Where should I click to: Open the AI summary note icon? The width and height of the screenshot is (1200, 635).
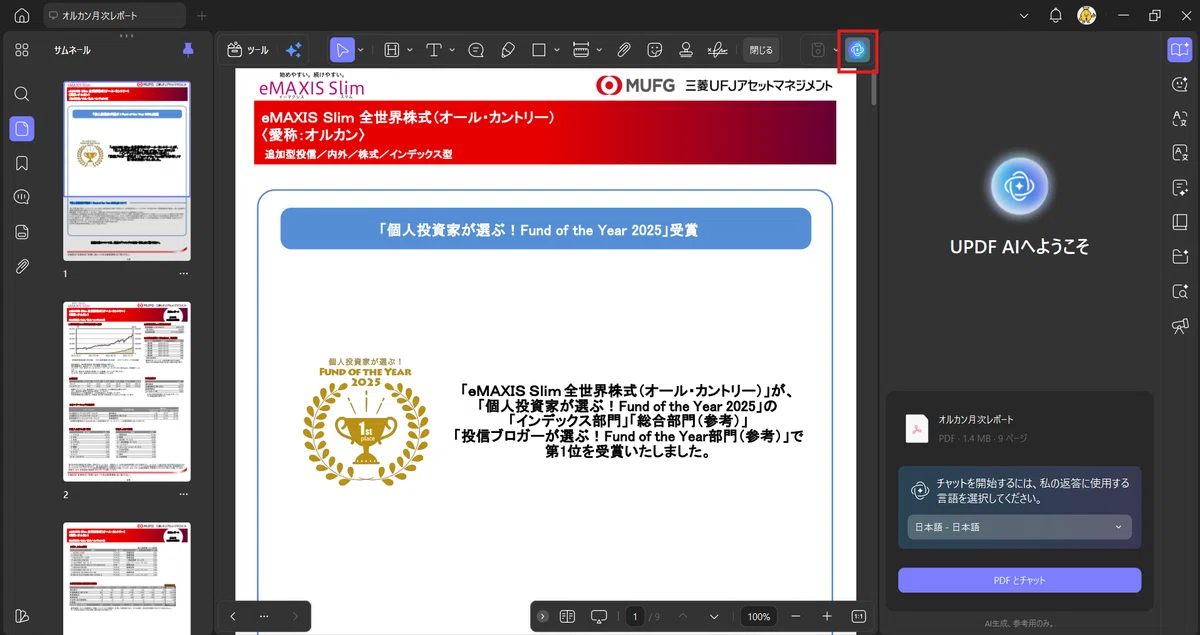tap(1179, 188)
